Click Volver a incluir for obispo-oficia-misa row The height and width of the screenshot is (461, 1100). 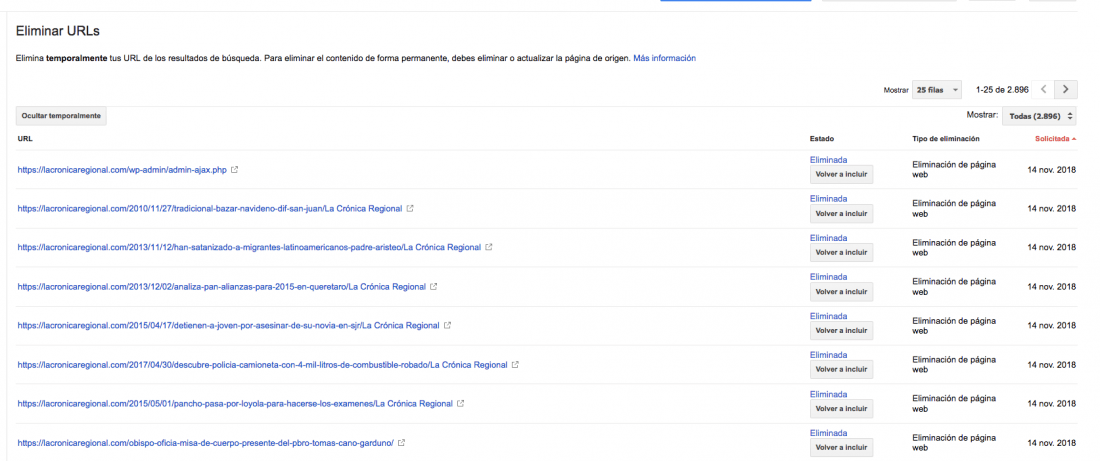click(x=841, y=447)
